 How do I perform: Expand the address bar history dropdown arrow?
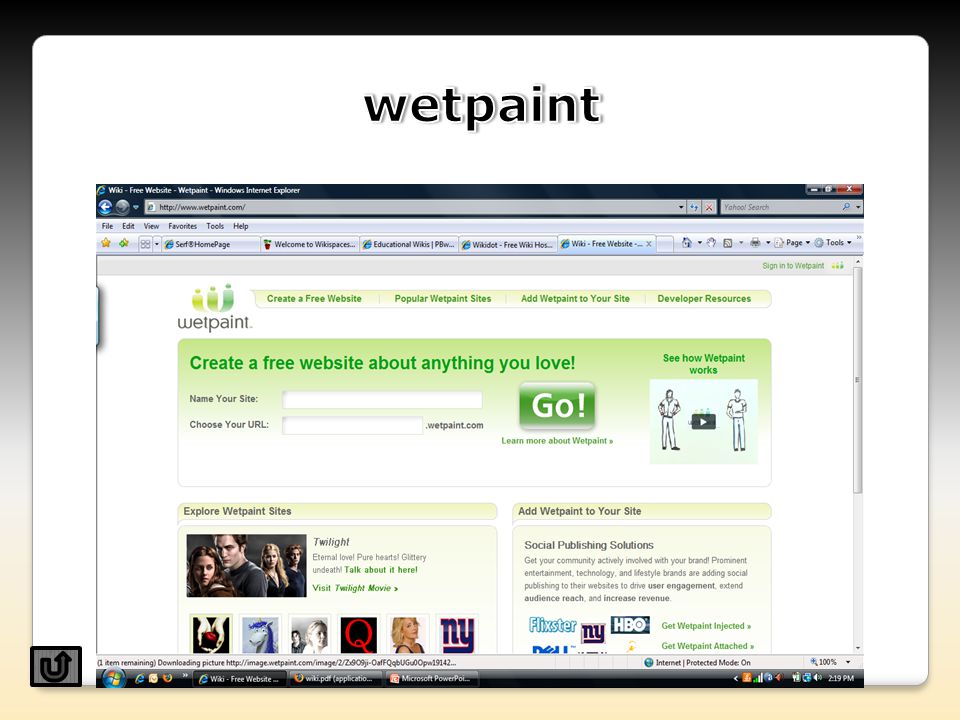681,207
